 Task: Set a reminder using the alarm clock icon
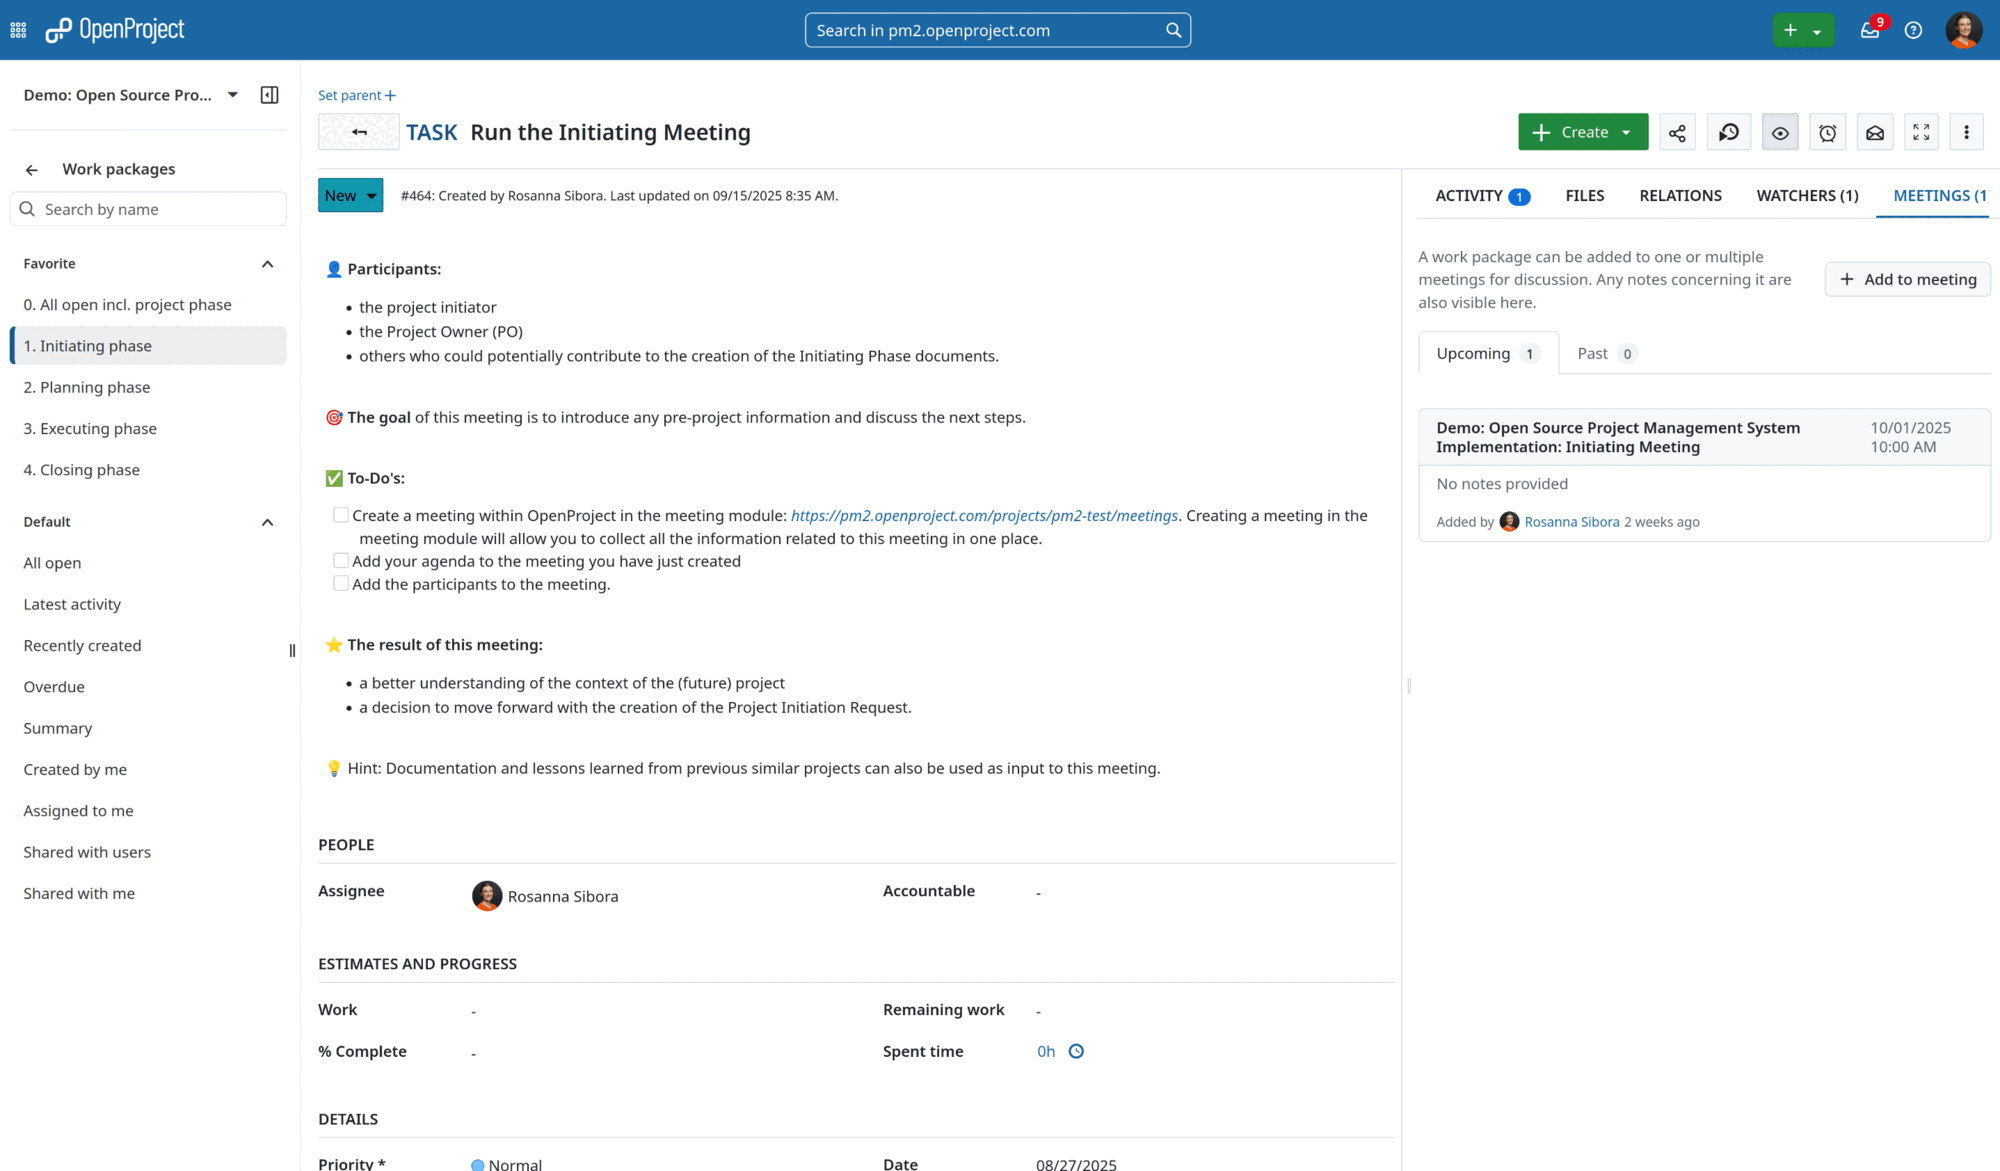coord(1828,131)
